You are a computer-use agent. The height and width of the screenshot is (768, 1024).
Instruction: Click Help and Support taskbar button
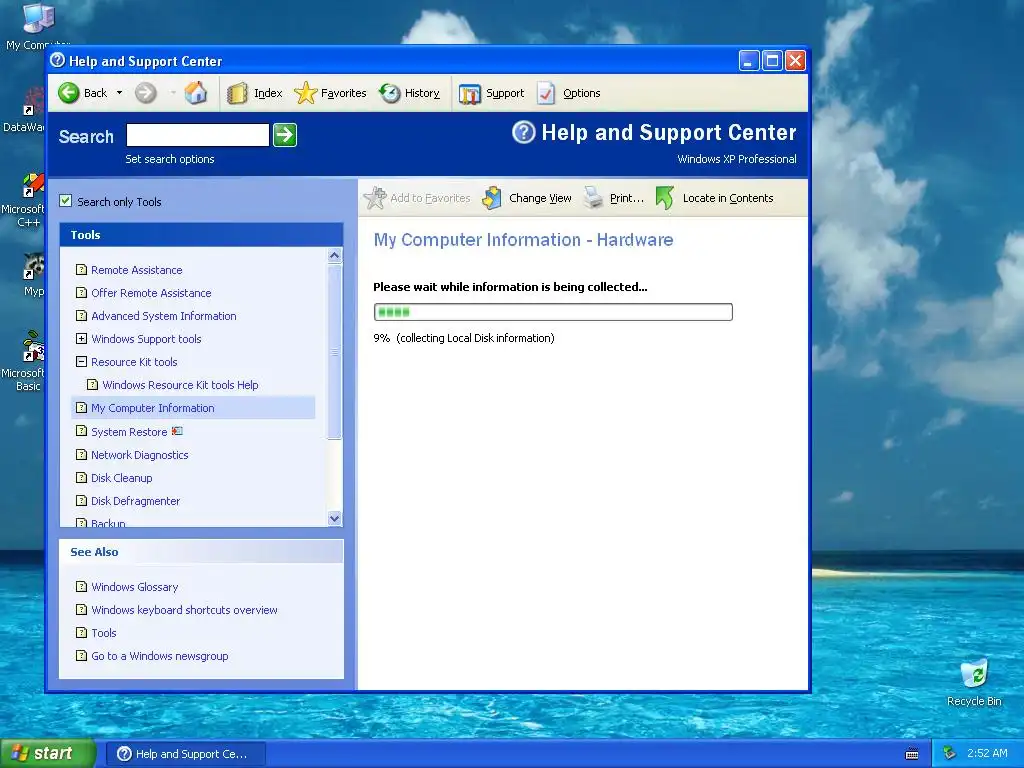click(185, 754)
